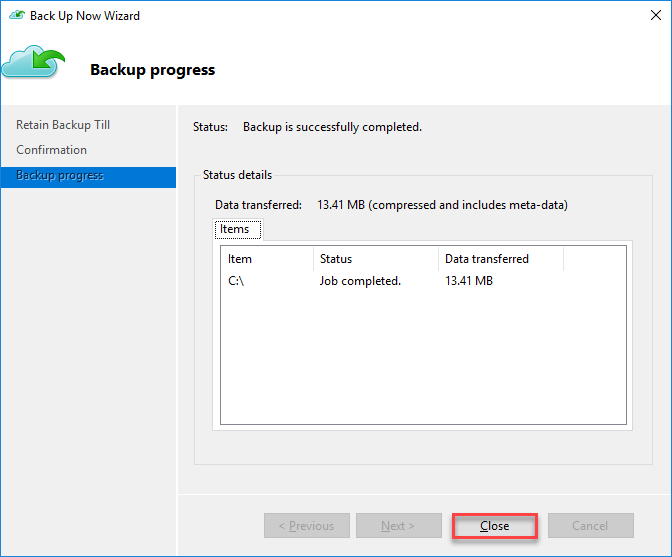Sort list by Item column header
Image resolution: width=672 pixels, height=557 pixels.
pos(264,259)
